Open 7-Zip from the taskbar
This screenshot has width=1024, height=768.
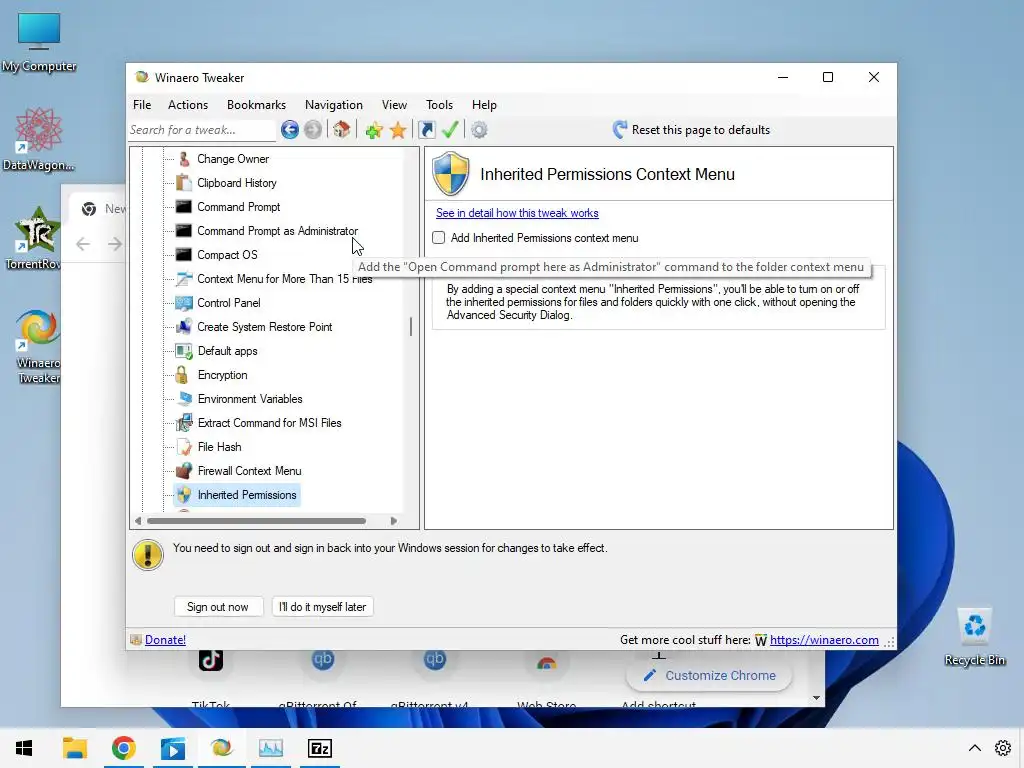click(319, 748)
